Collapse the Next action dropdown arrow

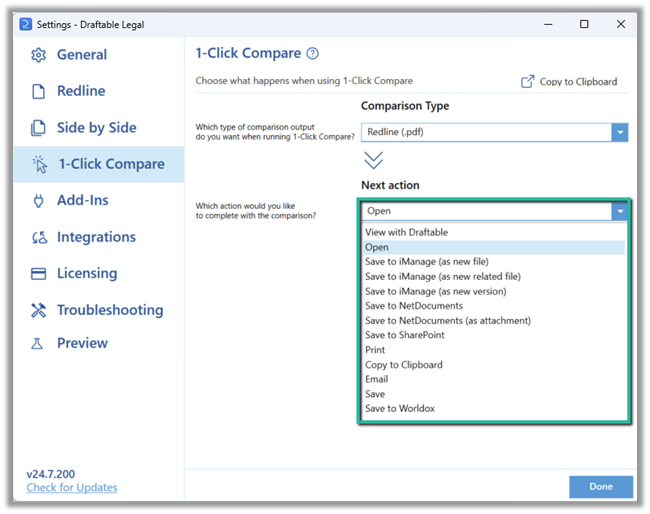620,211
